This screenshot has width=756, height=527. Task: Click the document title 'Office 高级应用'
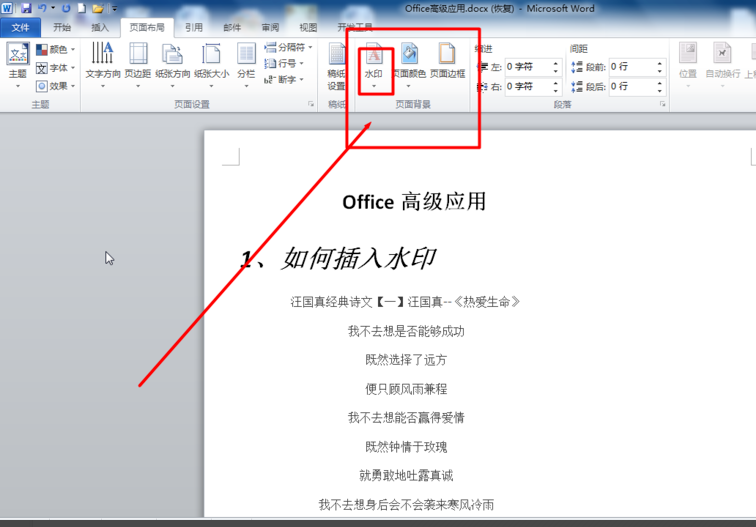(x=414, y=202)
